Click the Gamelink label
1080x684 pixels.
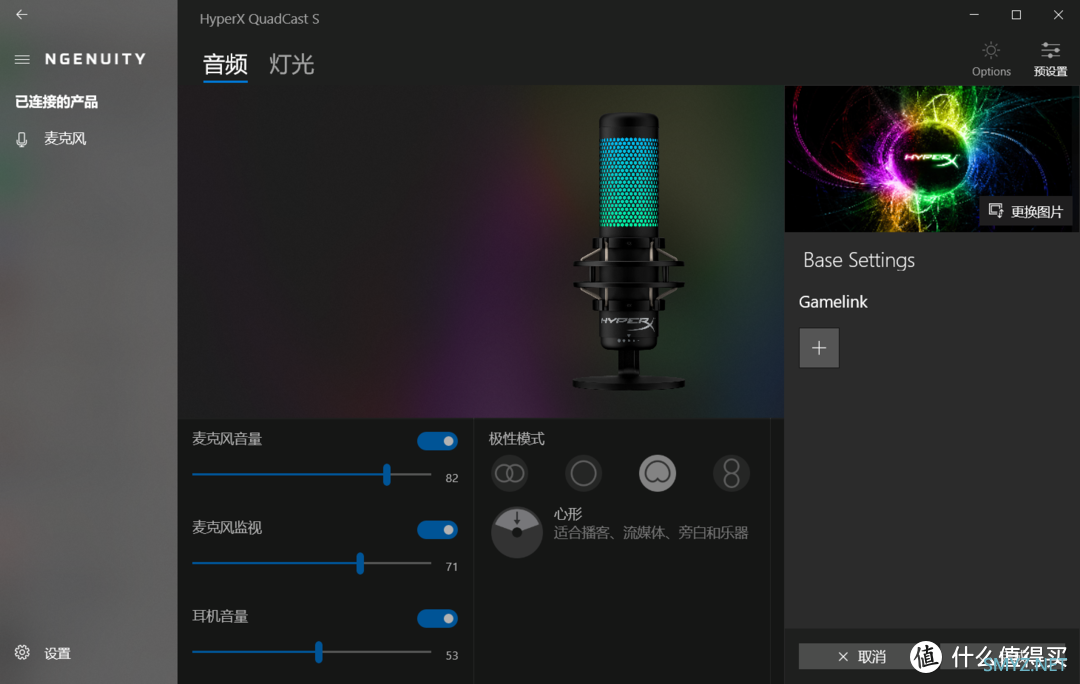point(833,302)
